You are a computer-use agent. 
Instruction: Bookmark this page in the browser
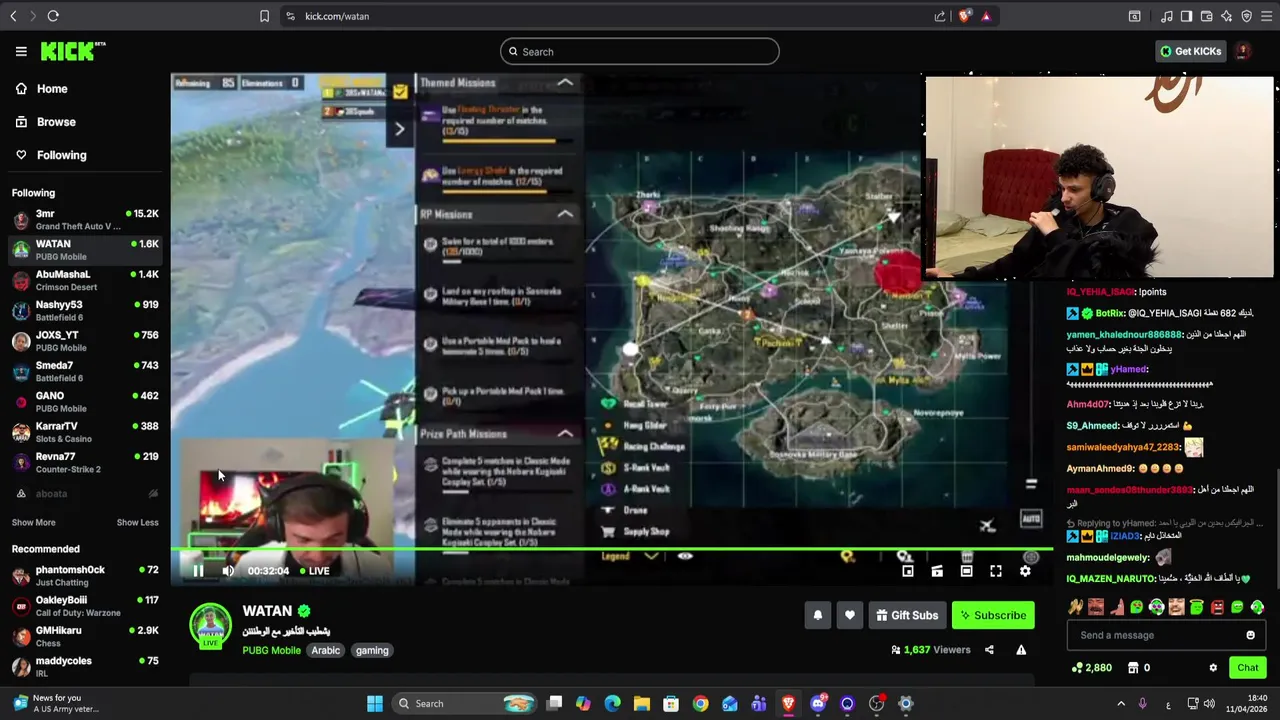point(264,16)
